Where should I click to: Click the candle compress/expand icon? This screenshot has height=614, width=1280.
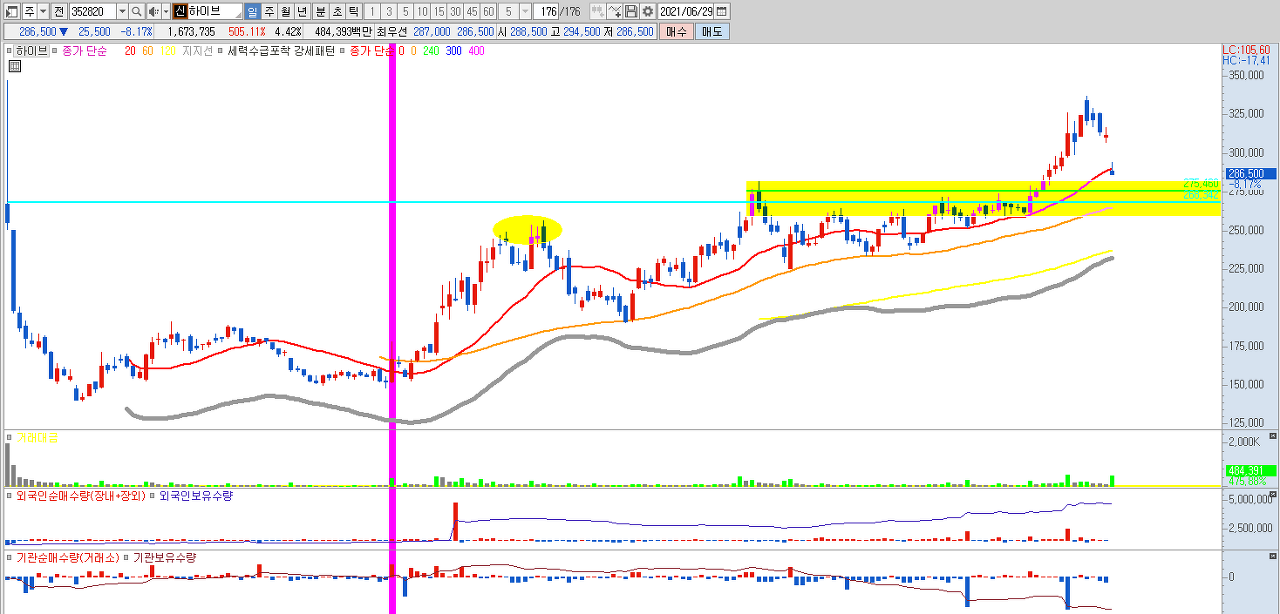[597, 11]
